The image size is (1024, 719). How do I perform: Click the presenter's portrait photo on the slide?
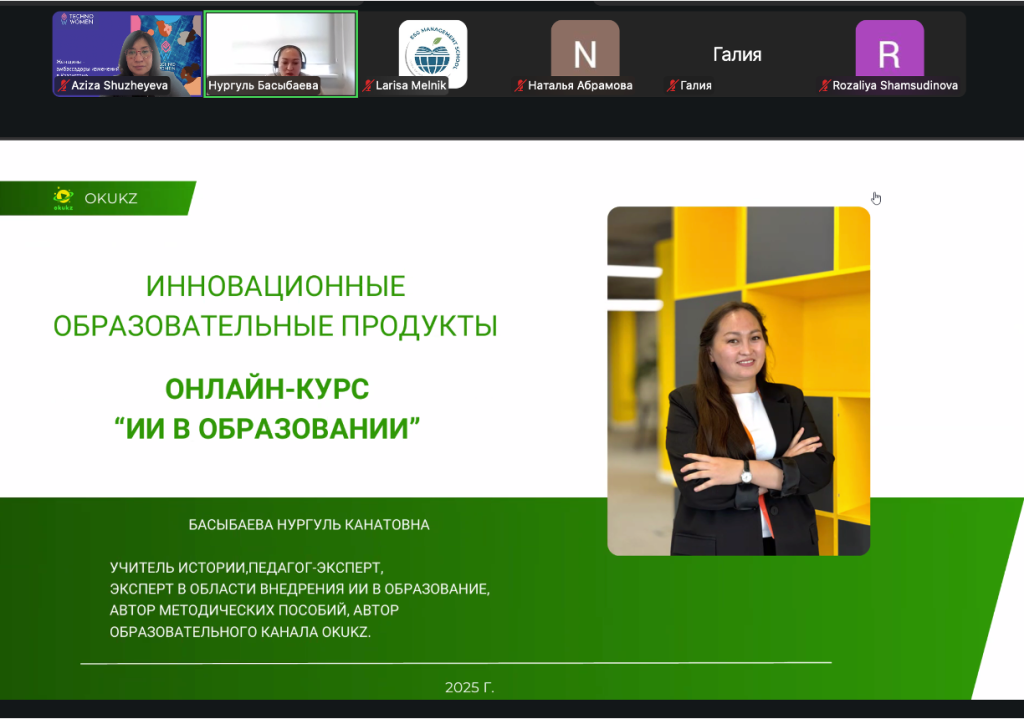[x=738, y=380]
